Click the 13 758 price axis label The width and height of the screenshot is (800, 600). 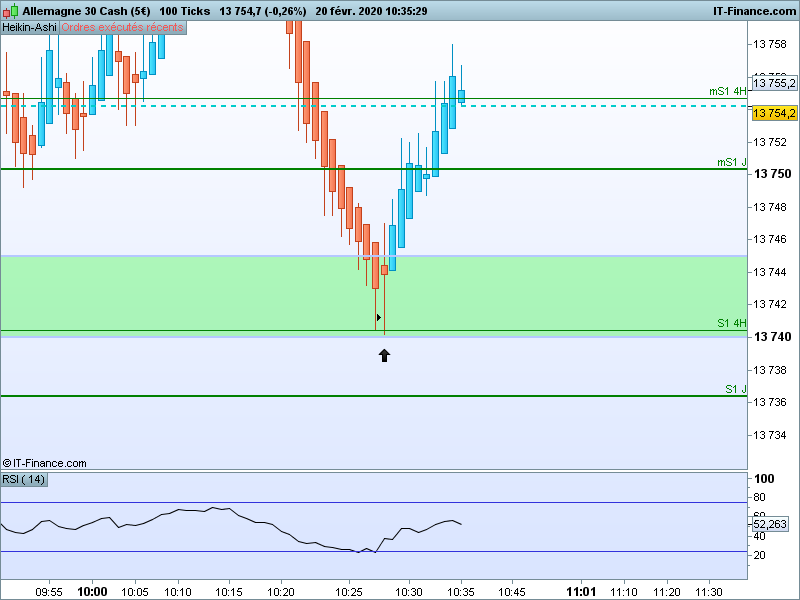tap(770, 44)
